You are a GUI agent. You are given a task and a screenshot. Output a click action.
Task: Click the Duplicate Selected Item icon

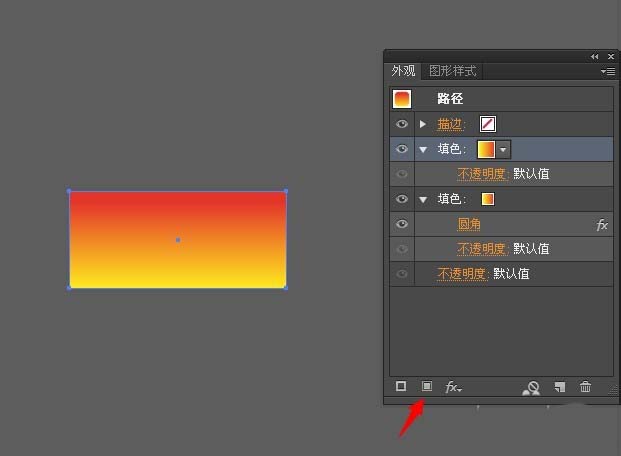pyautogui.click(x=560, y=387)
